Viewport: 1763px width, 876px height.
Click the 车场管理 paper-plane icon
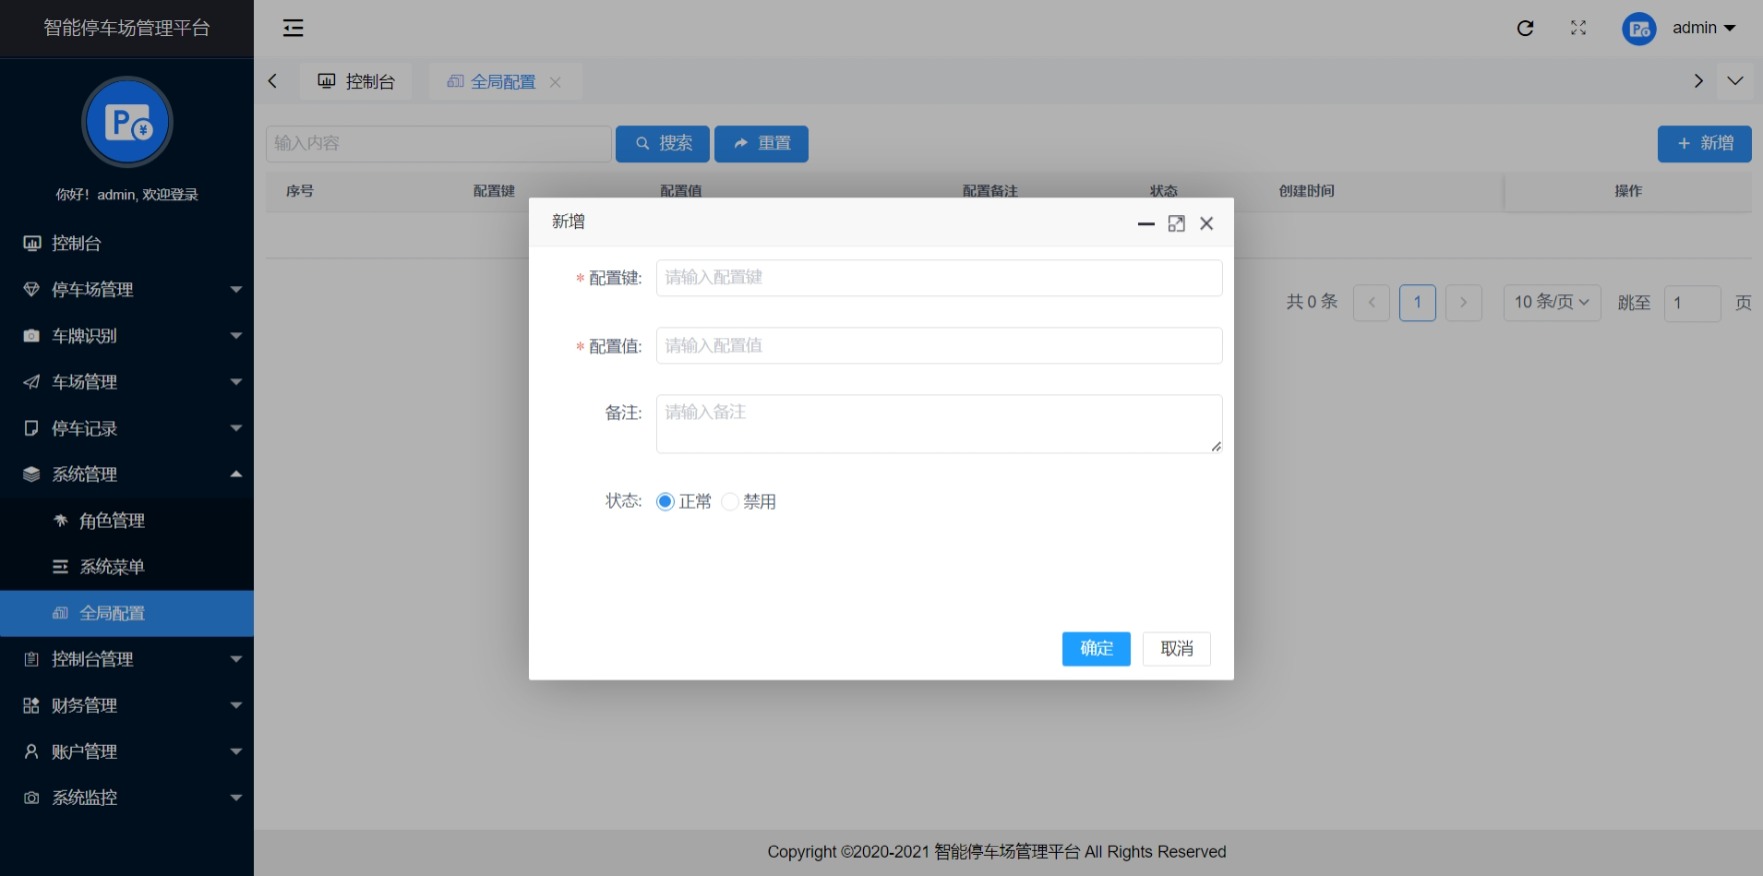coord(32,382)
